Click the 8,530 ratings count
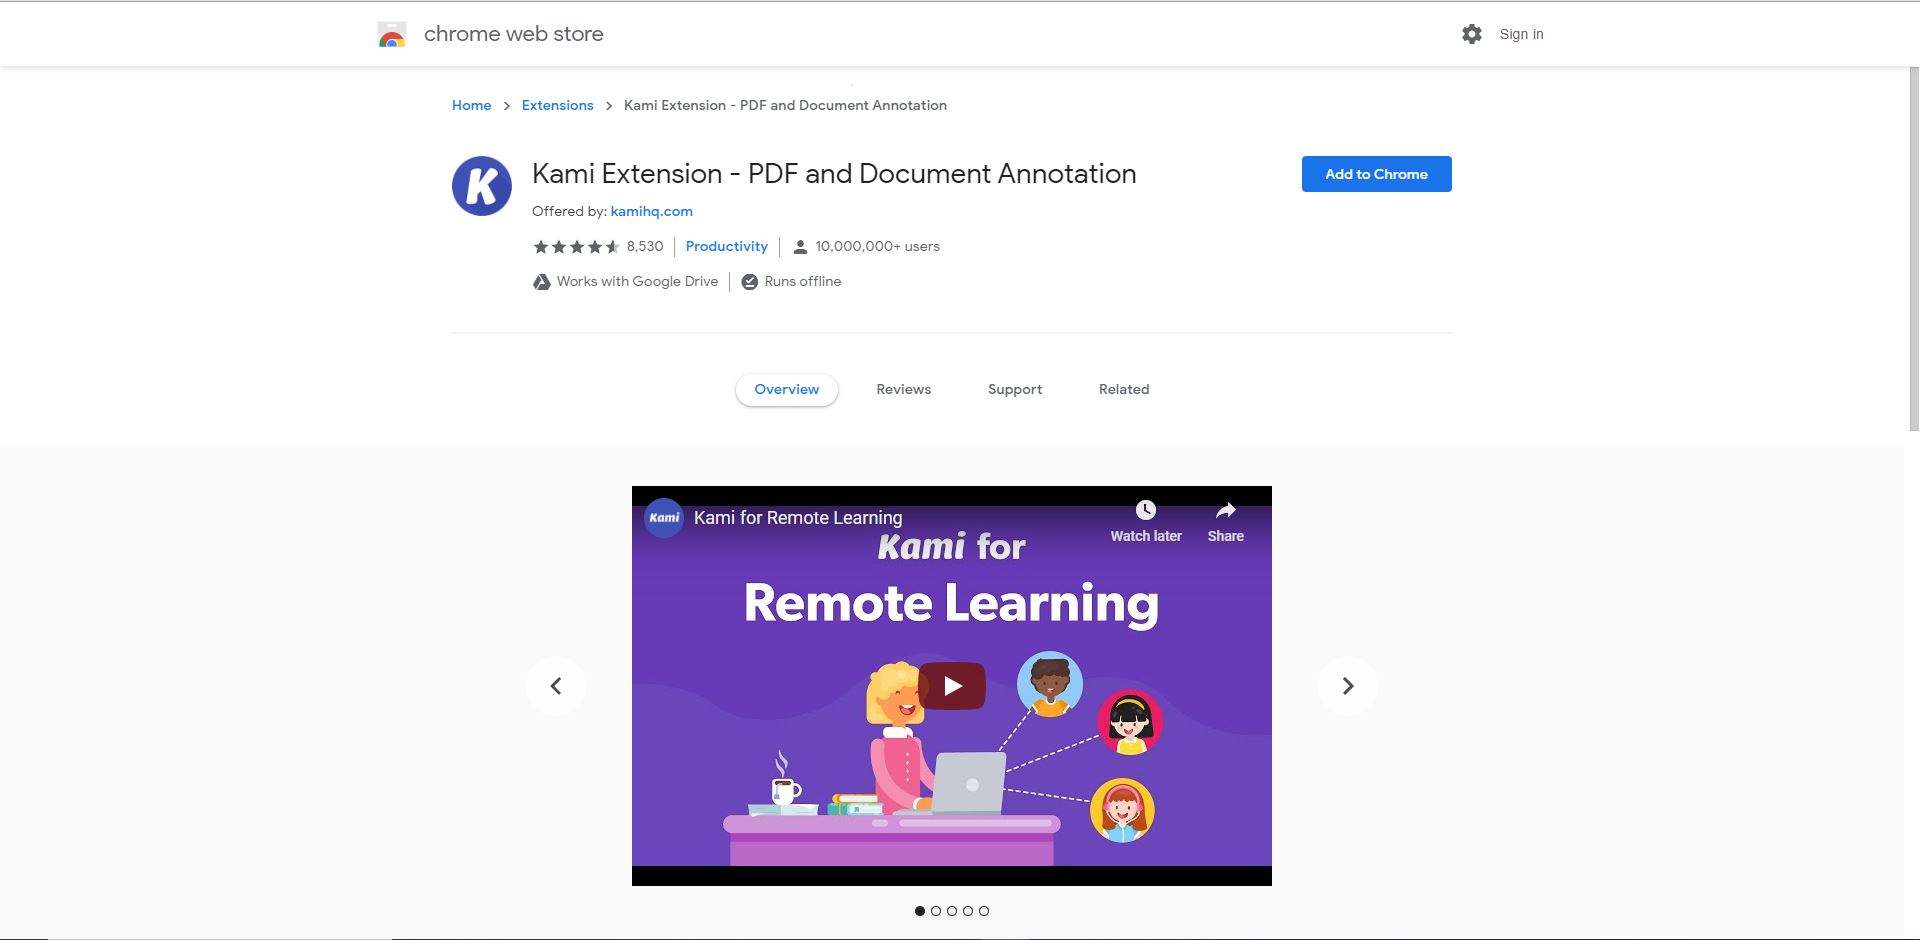This screenshot has width=1920, height=940. point(645,247)
